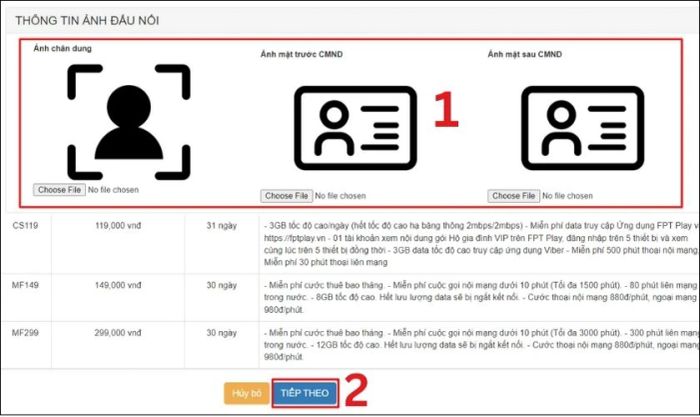Click the front CMND ID card icon
This screenshot has width=700, height=417.
point(355,128)
